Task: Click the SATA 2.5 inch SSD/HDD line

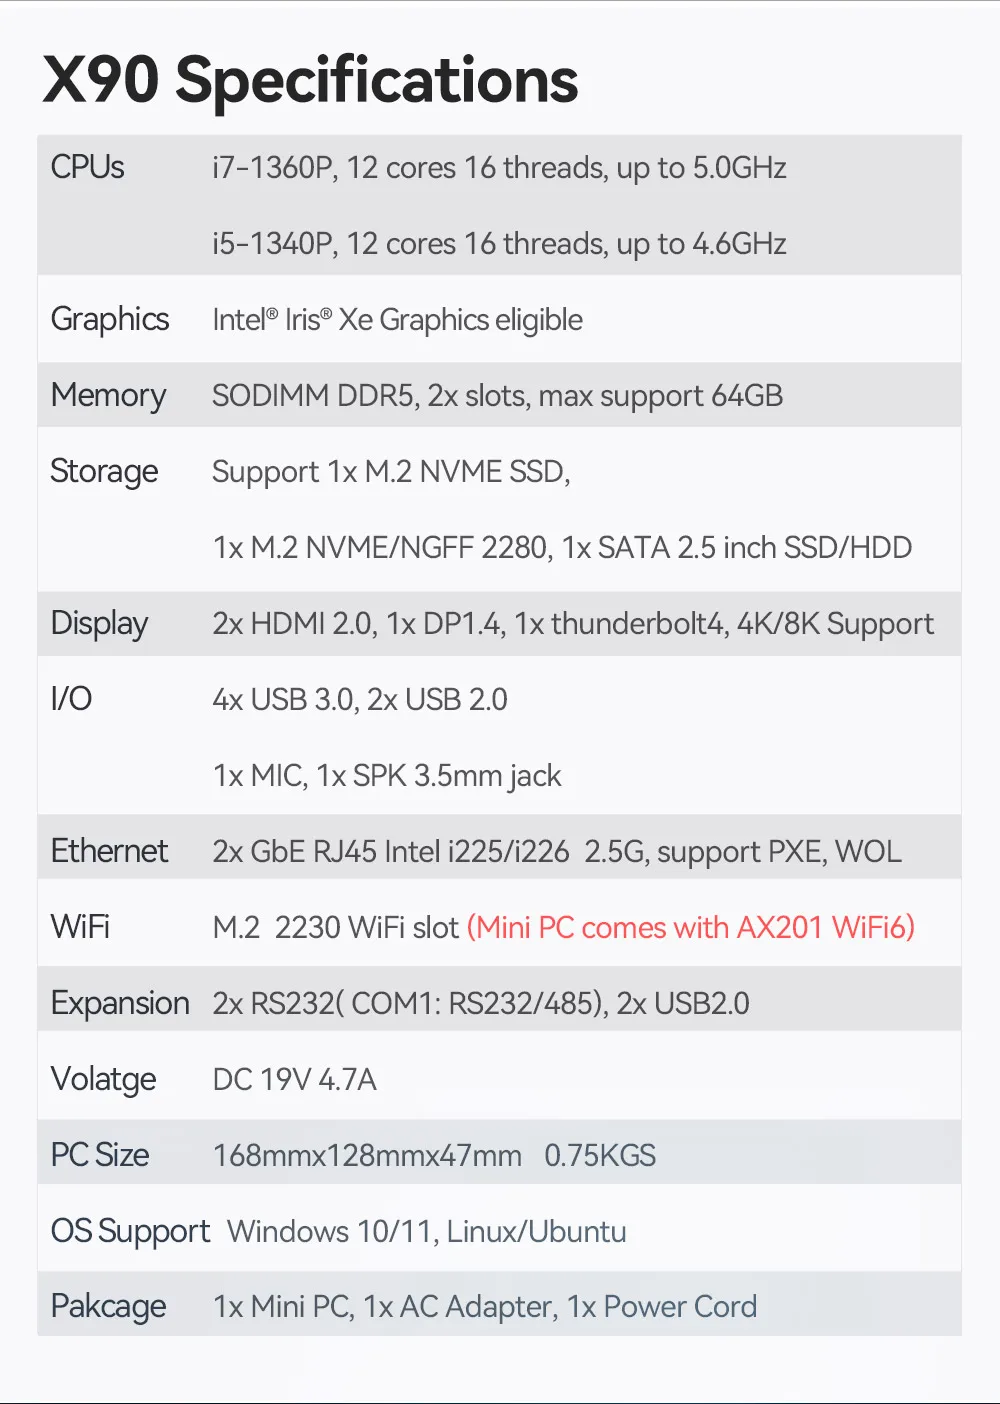Action: (x=562, y=548)
